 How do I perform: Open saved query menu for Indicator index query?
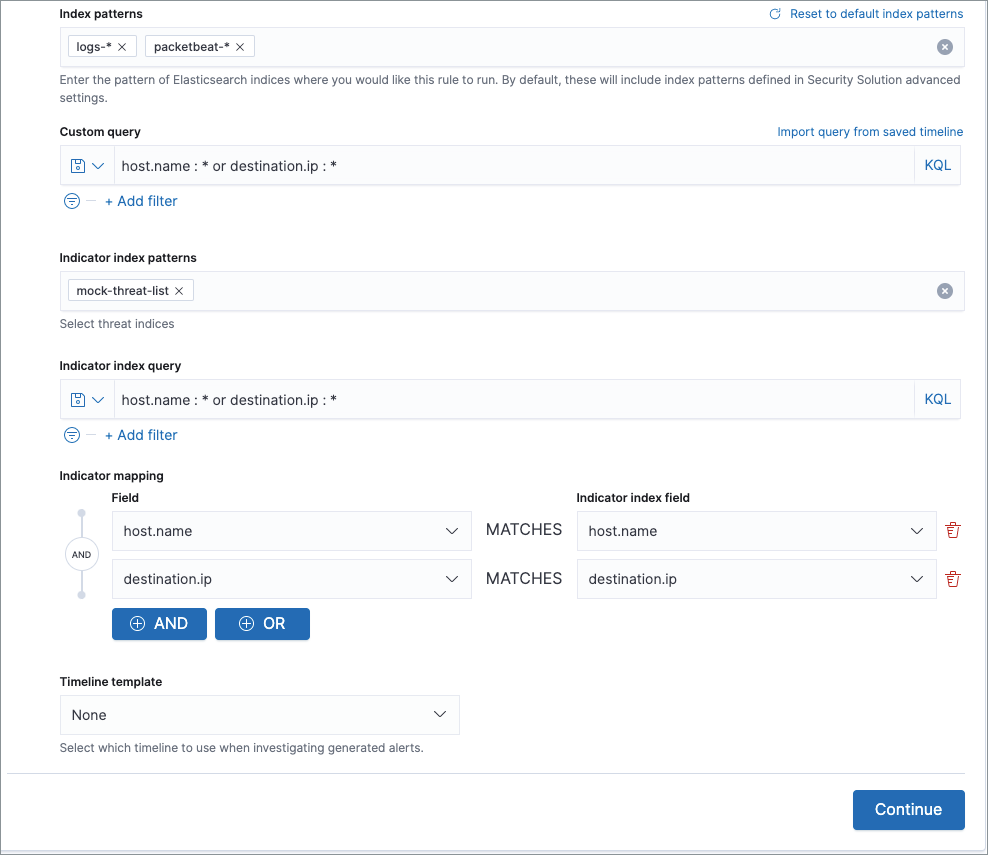click(87, 400)
